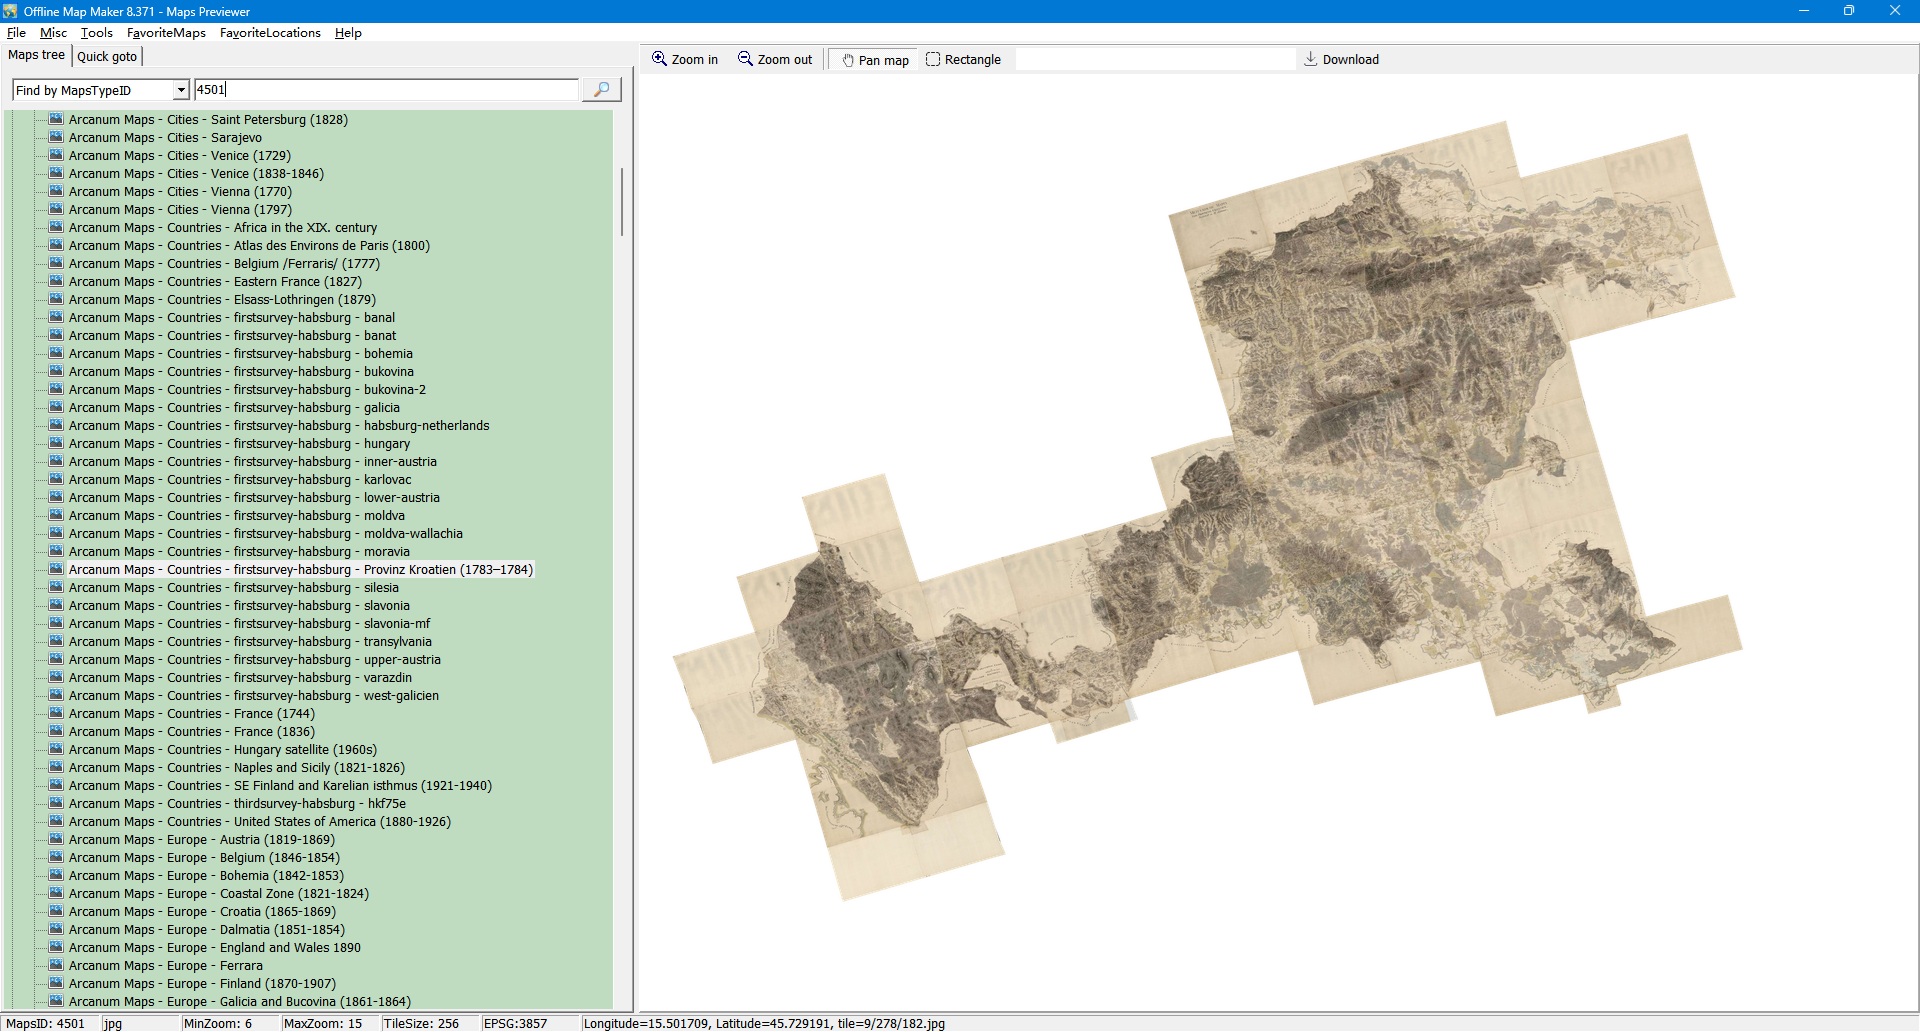Click the maps tree vertical scrollbar

coord(622,201)
